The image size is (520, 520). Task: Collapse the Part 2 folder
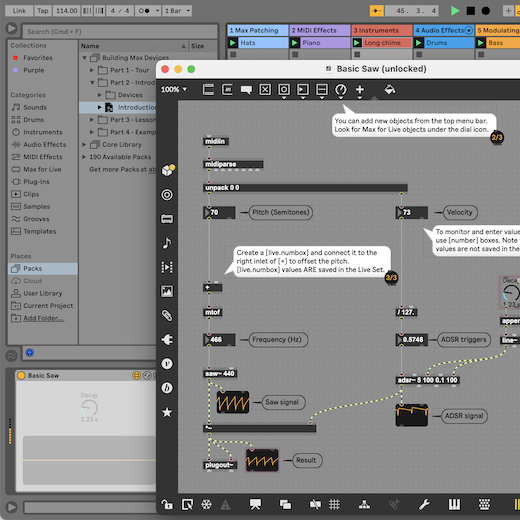pyautogui.click(x=92, y=83)
